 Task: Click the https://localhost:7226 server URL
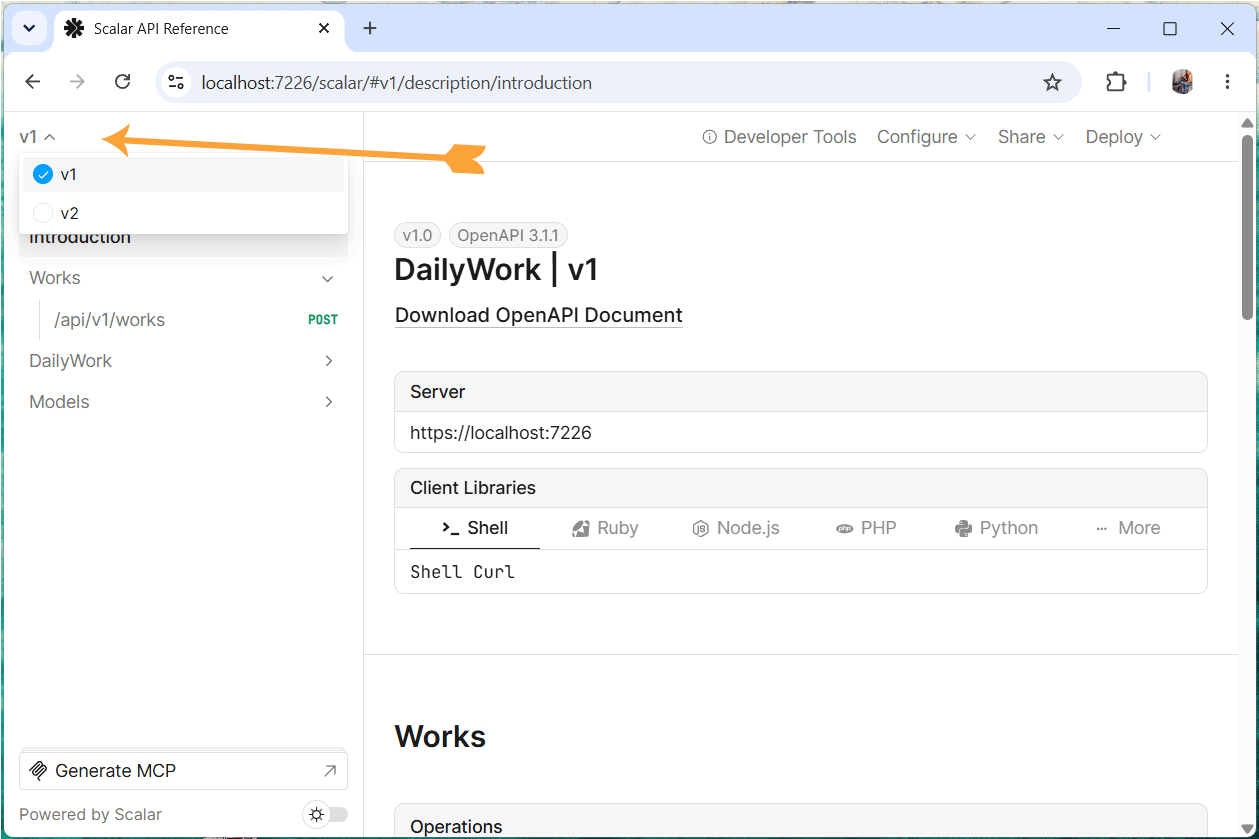click(x=501, y=433)
